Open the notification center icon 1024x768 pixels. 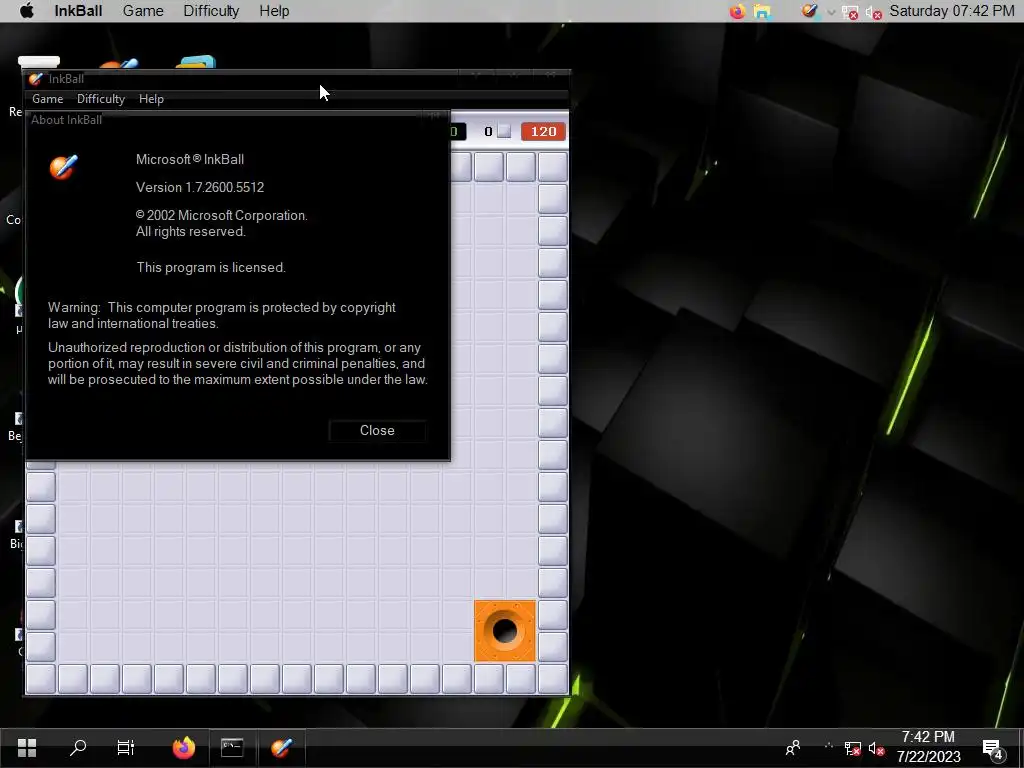coord(993,749)
